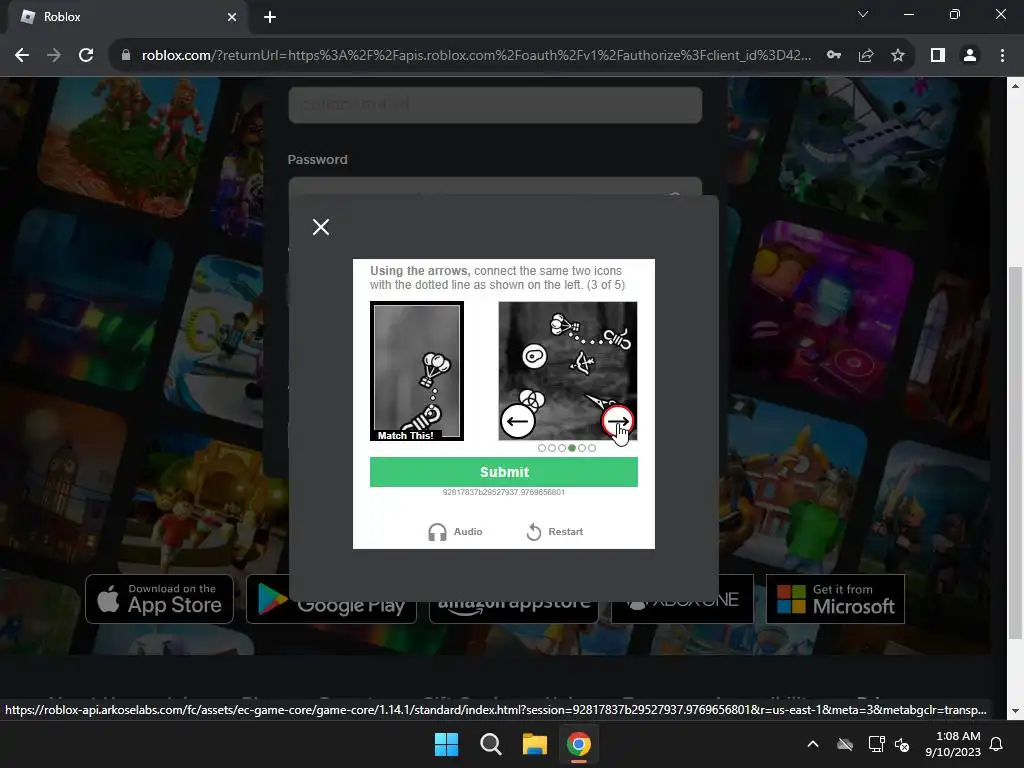1024x768 pixels.
Task: Click the Chrome taskbar icon
Action: pyautogui.click(x=578, y=744)
